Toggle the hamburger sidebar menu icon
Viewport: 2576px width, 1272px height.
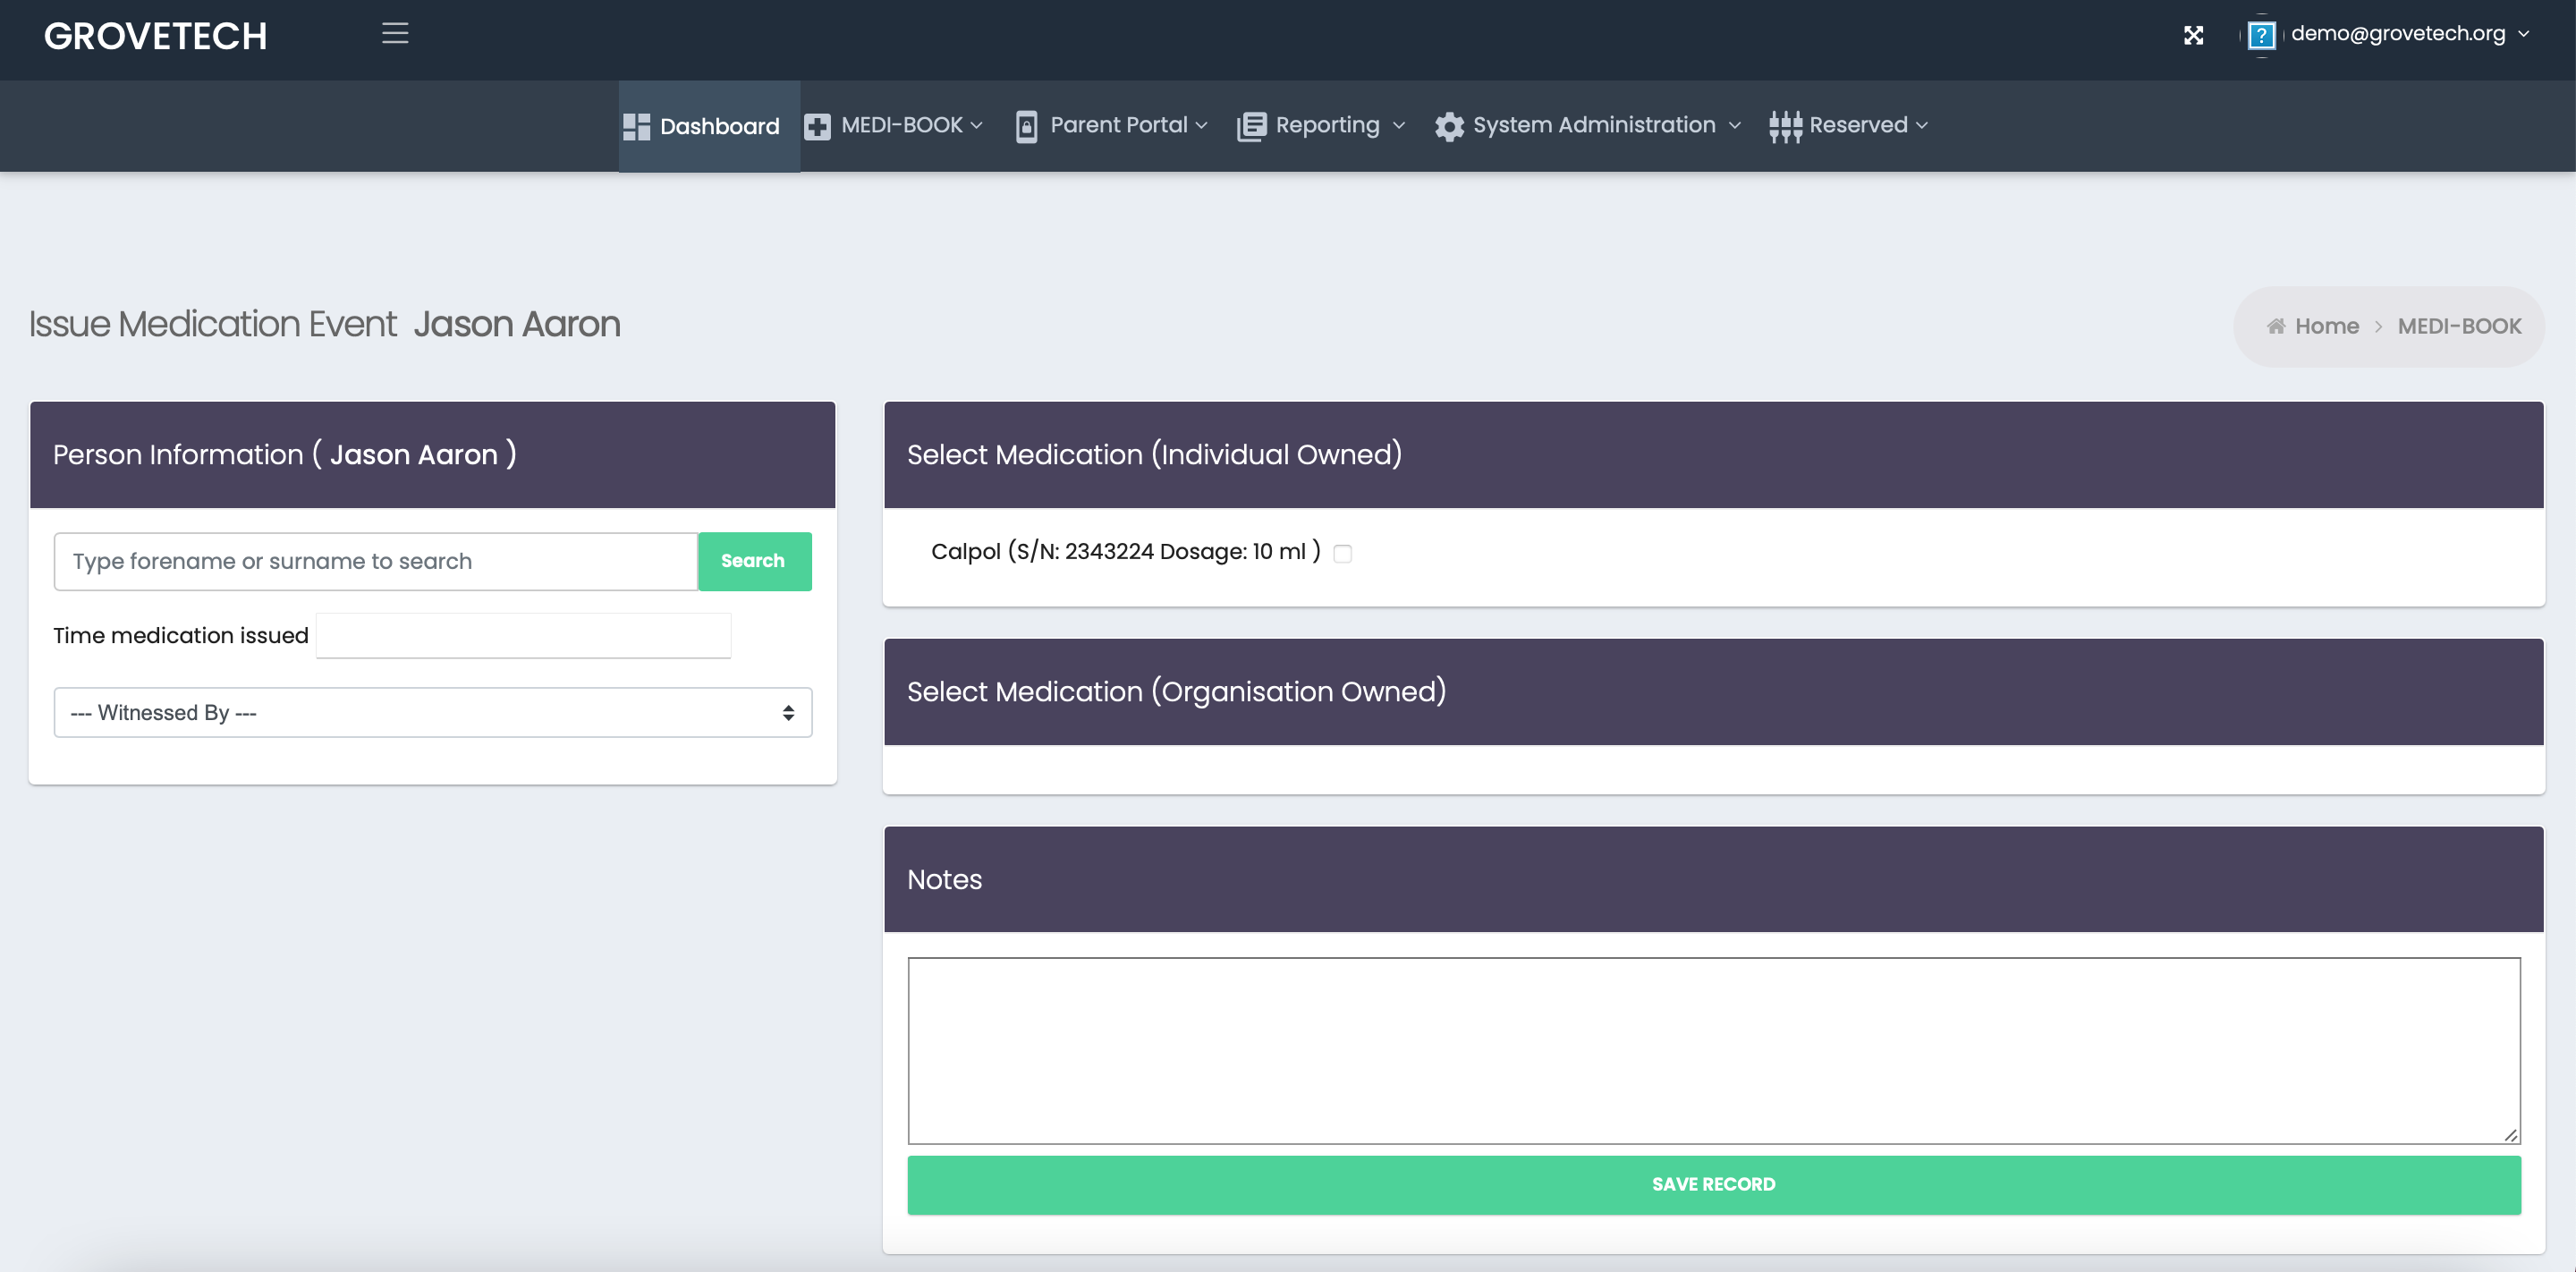tap(395, 34)
